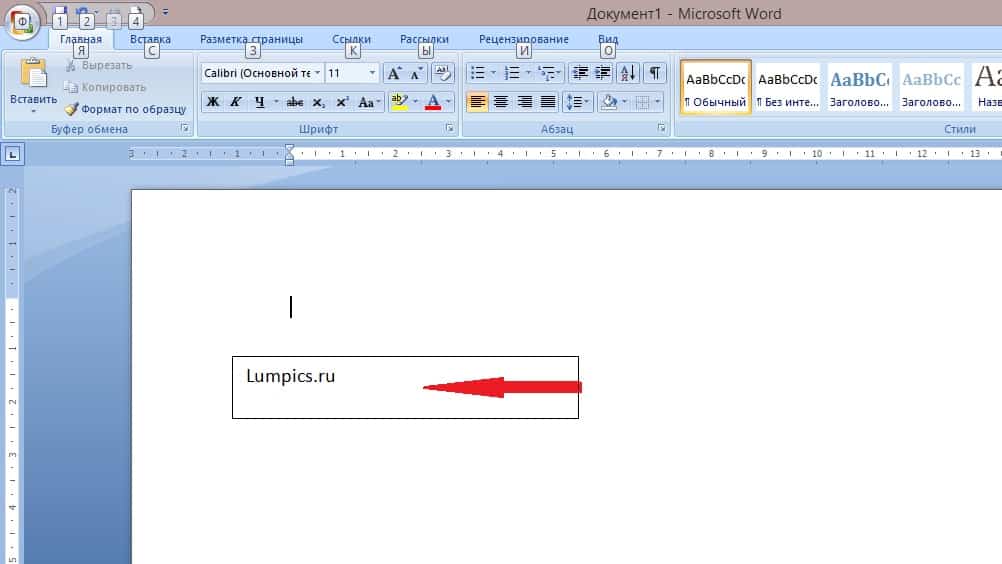The image size is (1002, 564).
Task: Center-align the paragraph text
Action: point(501,102)
